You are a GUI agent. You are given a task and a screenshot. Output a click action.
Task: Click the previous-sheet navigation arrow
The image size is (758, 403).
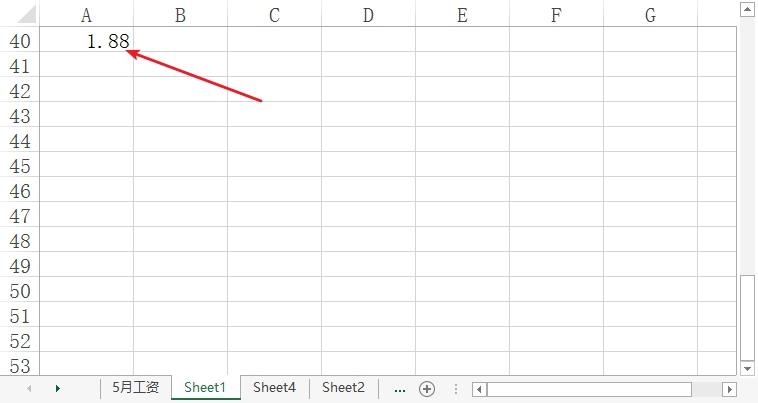pos(29,389)
